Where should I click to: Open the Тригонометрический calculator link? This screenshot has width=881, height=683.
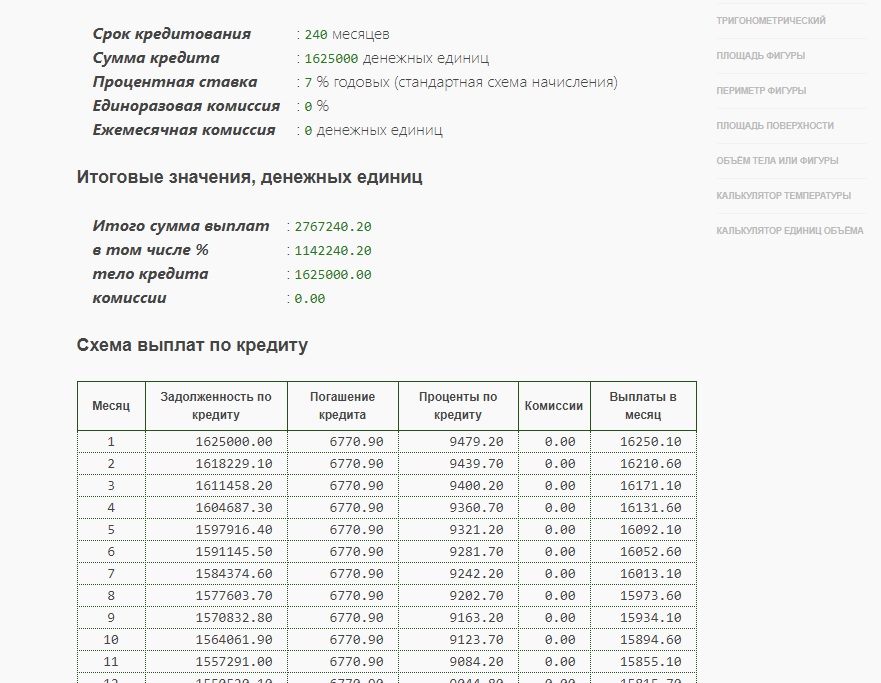click(x=771, y=21)
